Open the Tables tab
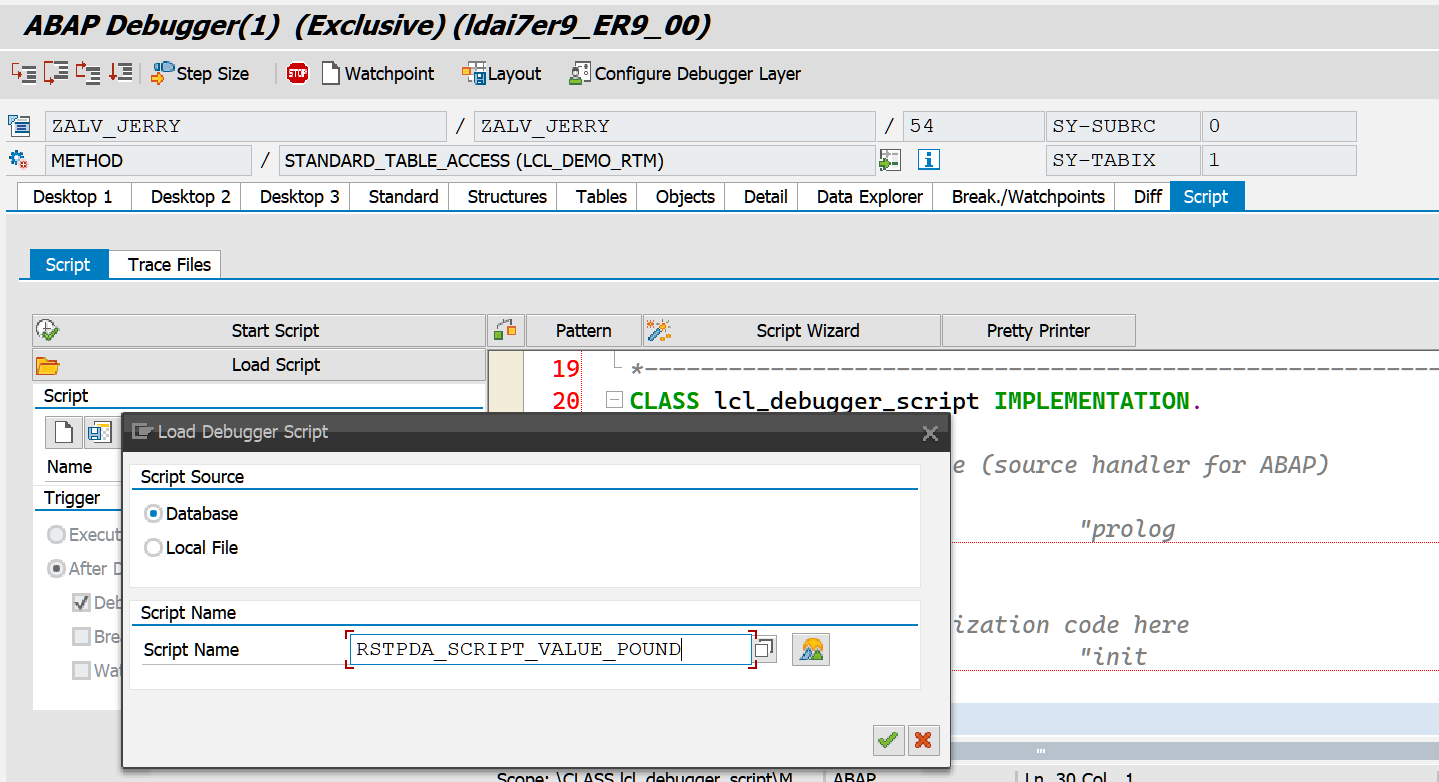The width and height of the screenshot is (1439, 782). point(601,197)
